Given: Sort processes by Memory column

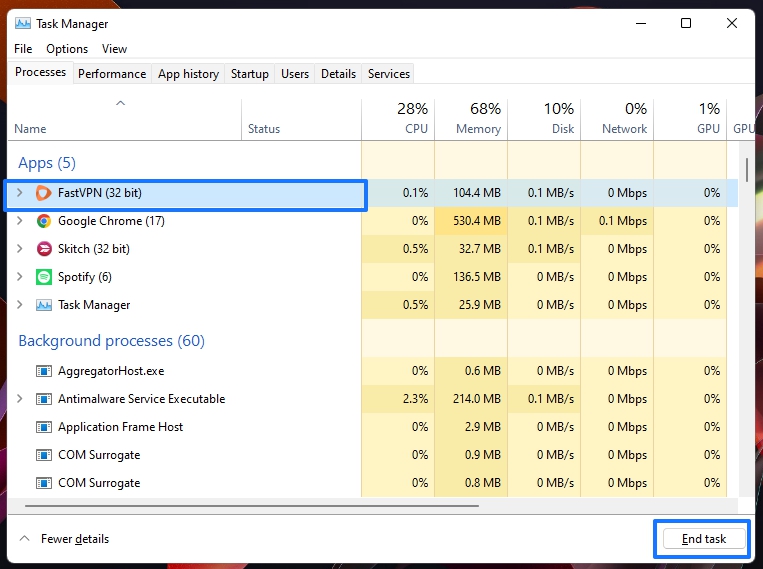Looking at the screenshot, I should tap(471, 120).
